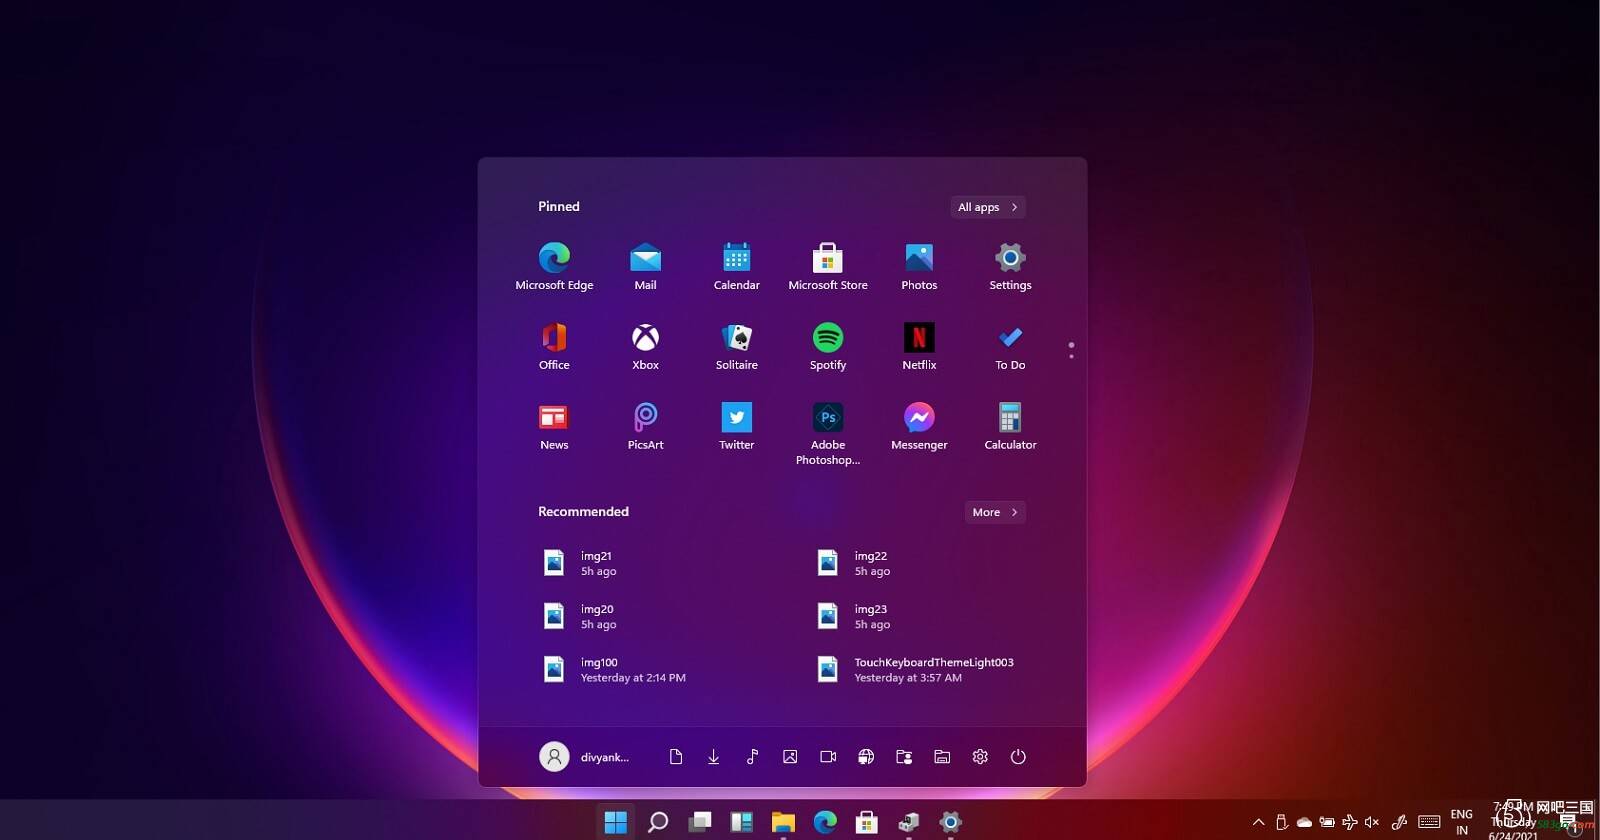Launch Office from pinned apps
Screen dimensions: 1600x840
(554, 346)
